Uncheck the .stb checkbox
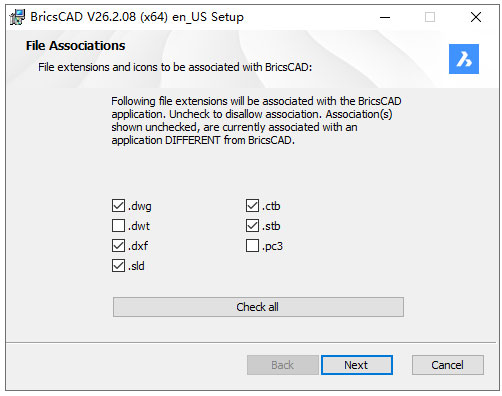This screenshot has height=396, width=502. tap(252, 226)
